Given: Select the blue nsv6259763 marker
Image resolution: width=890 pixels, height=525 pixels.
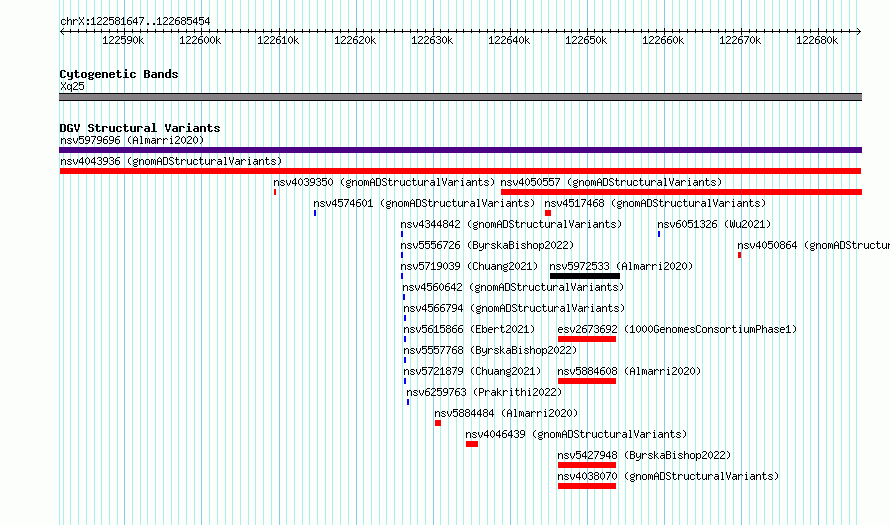Looking at the screenshot, I should tap(408, 402).
